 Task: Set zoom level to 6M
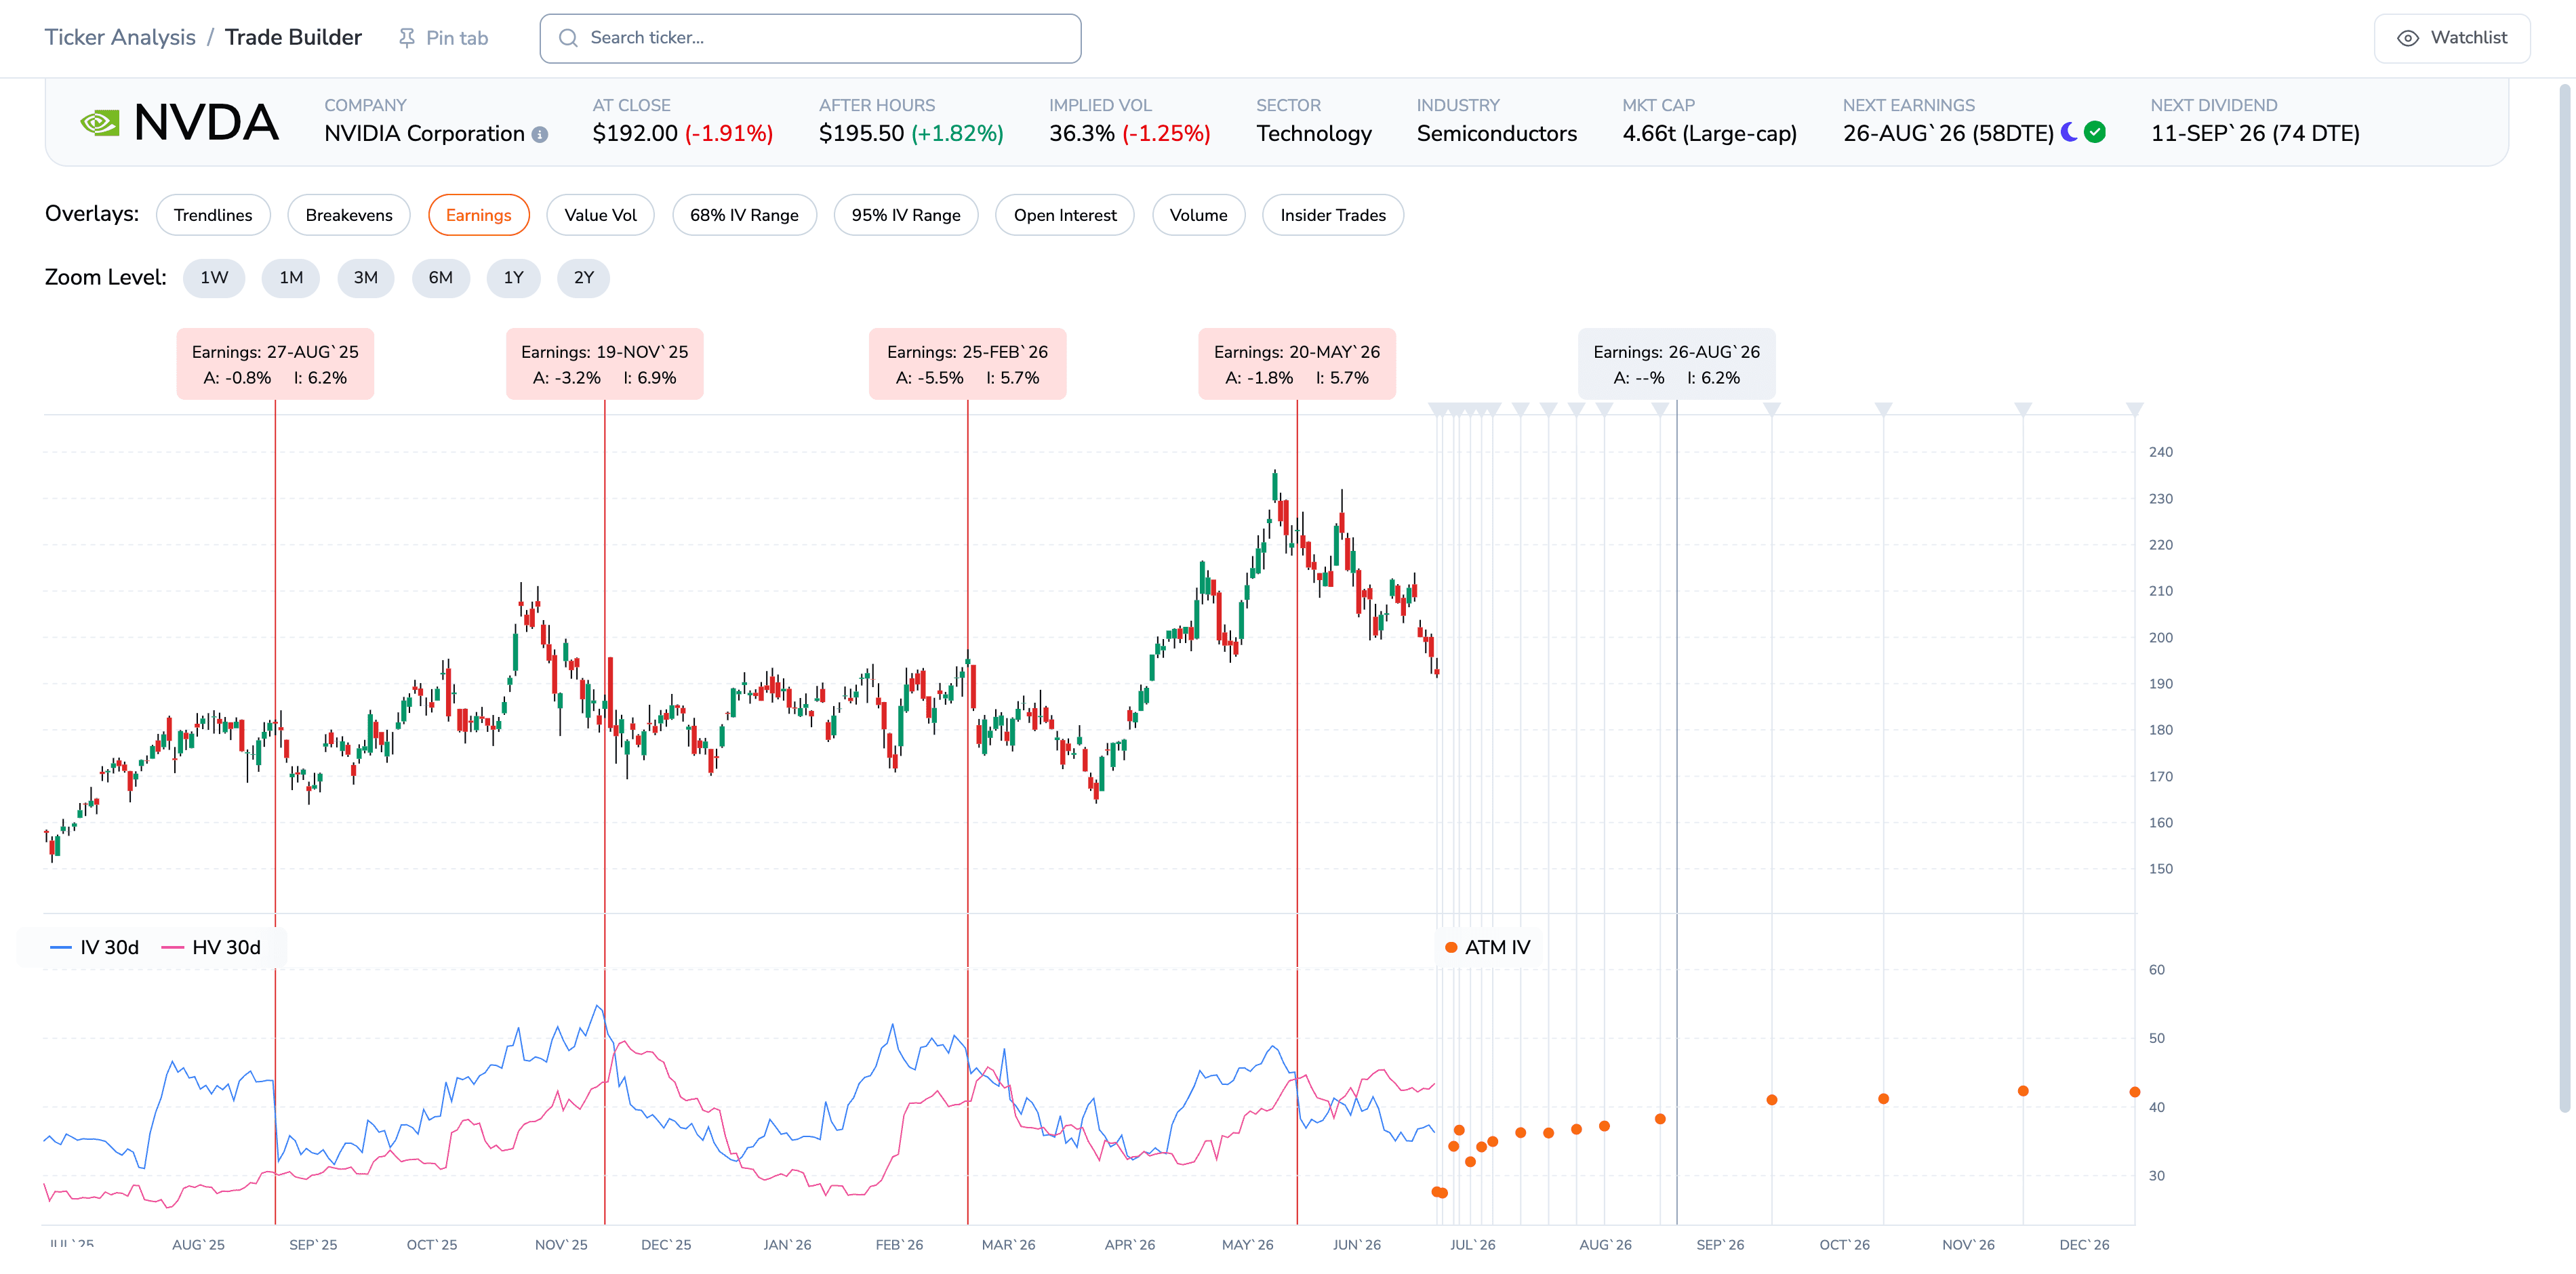(x=441, y=278)
